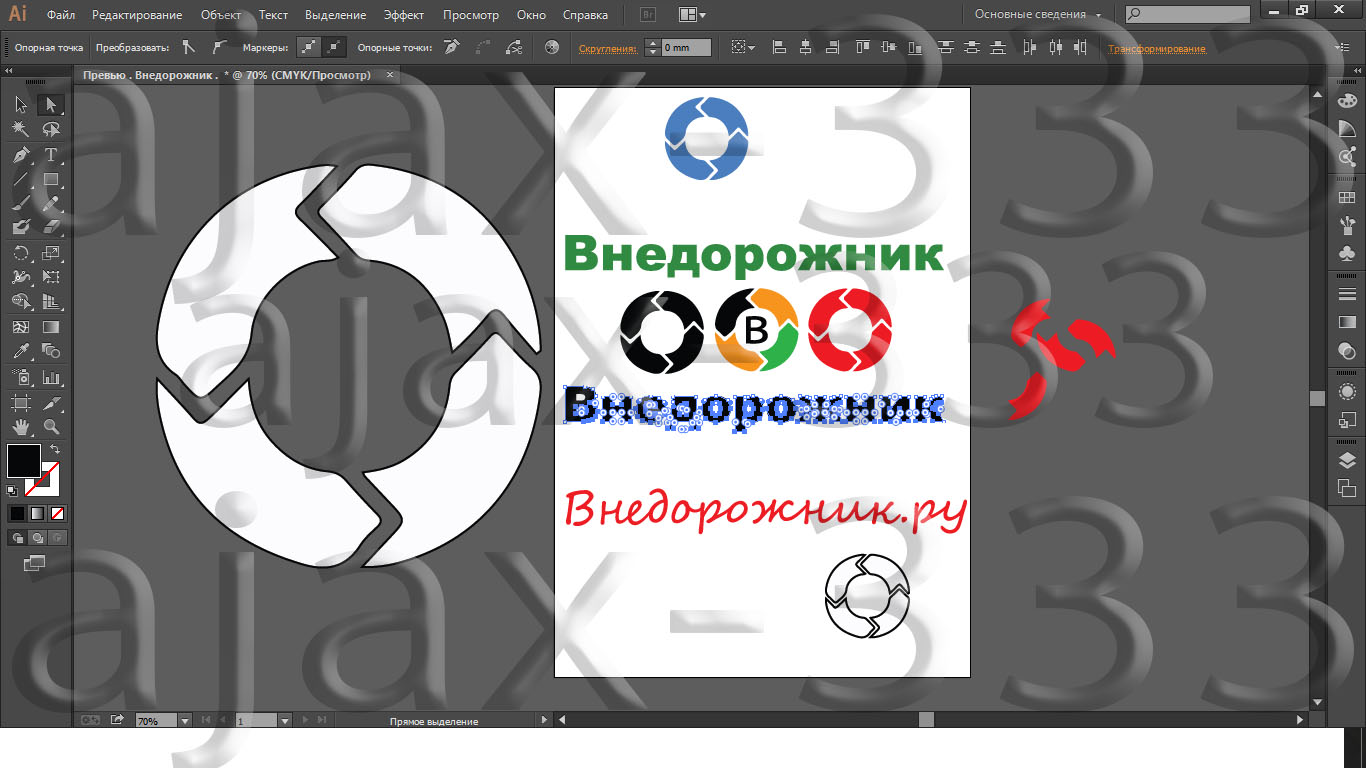1366x768 pixels.
Task: Click the horizontal scrollbar thumb
Action: (x=926, y=720)
